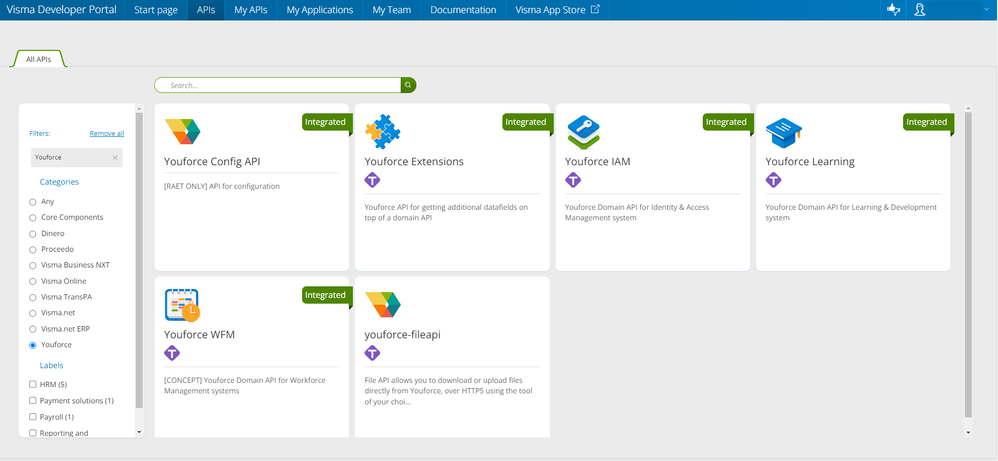Viewport: 998px width, 461px height.
Task: Check the Payment solutions (1) label
Action: tap(32, 401)
